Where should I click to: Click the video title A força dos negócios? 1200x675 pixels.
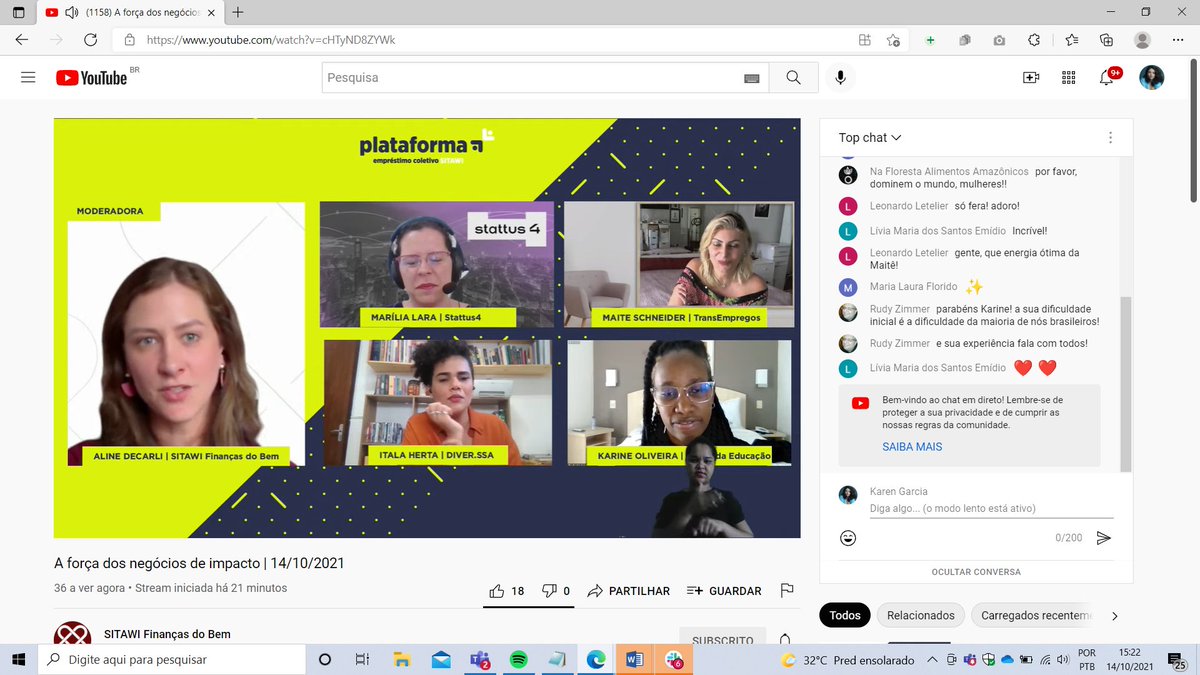point(199,563)
